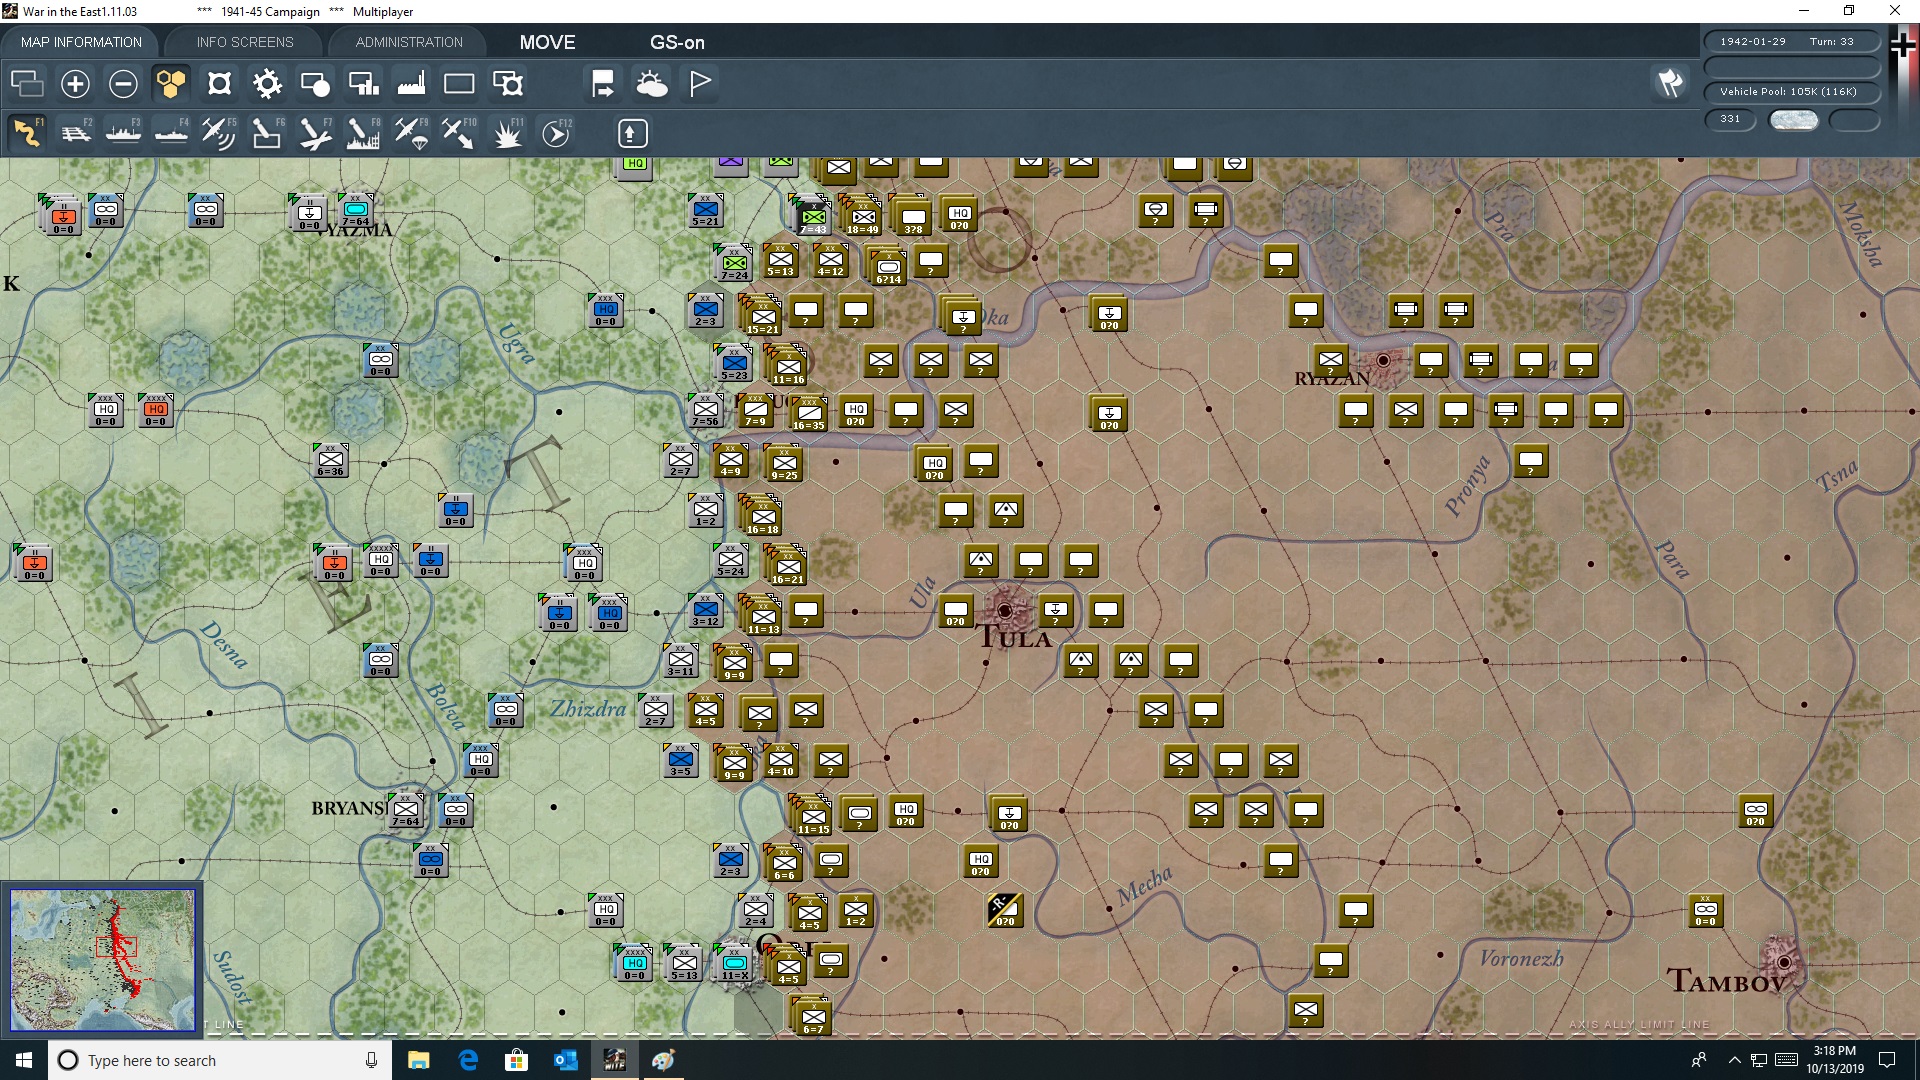Open the ADMINISTRATION menu
Screen dimensions: 1920x1080
(407, 42)
